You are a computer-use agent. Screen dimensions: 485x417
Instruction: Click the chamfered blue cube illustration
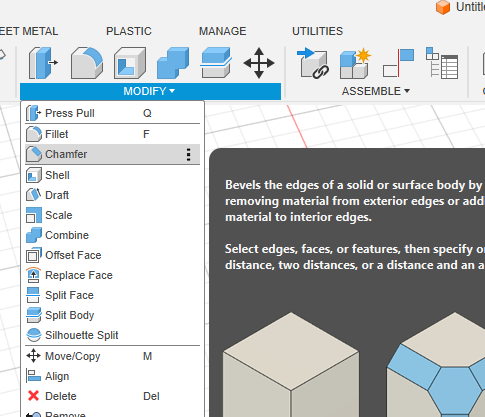coord(436,364)
